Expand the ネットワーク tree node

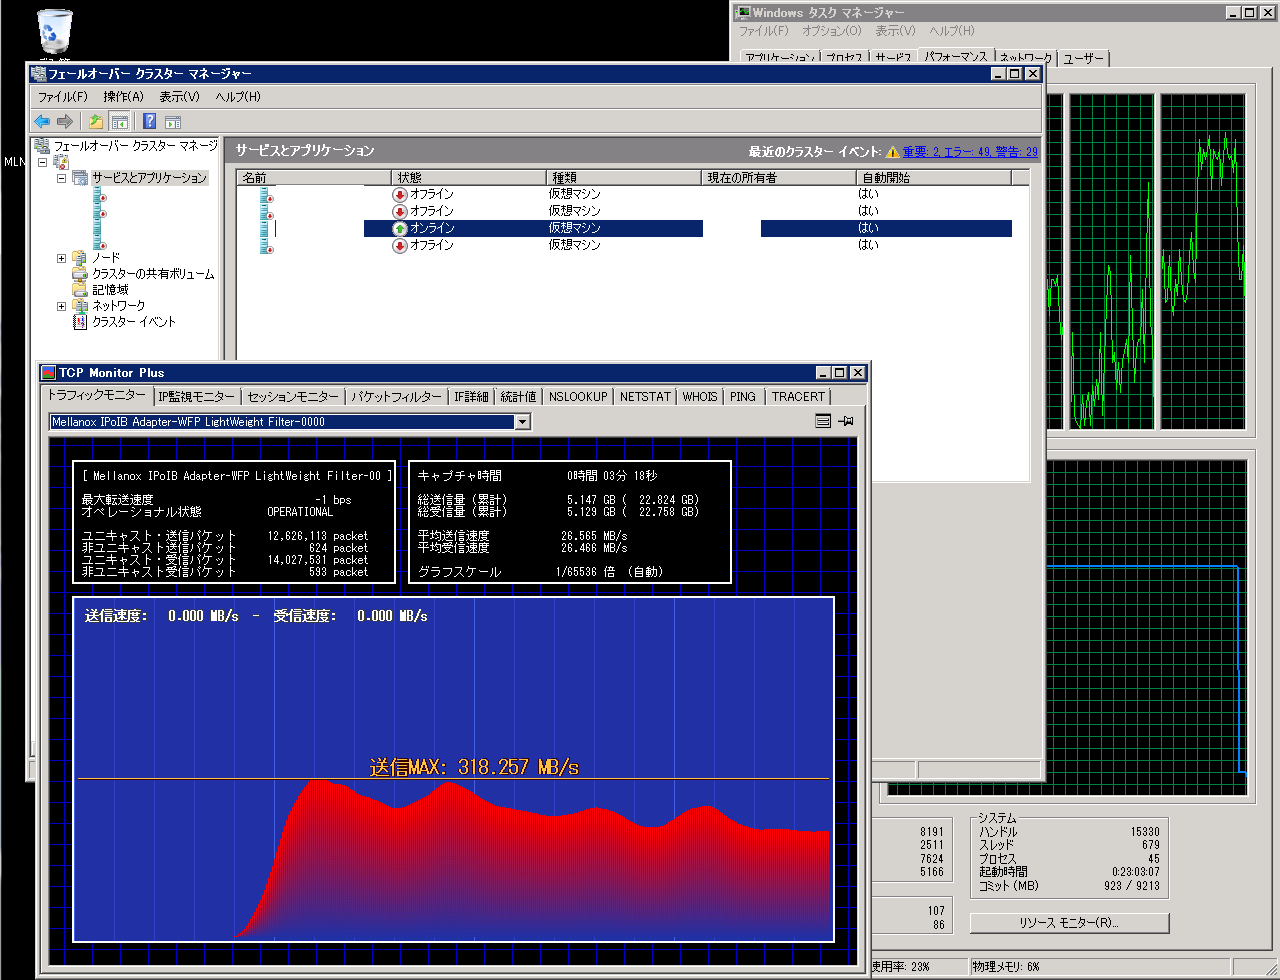(x=62, y=306)
